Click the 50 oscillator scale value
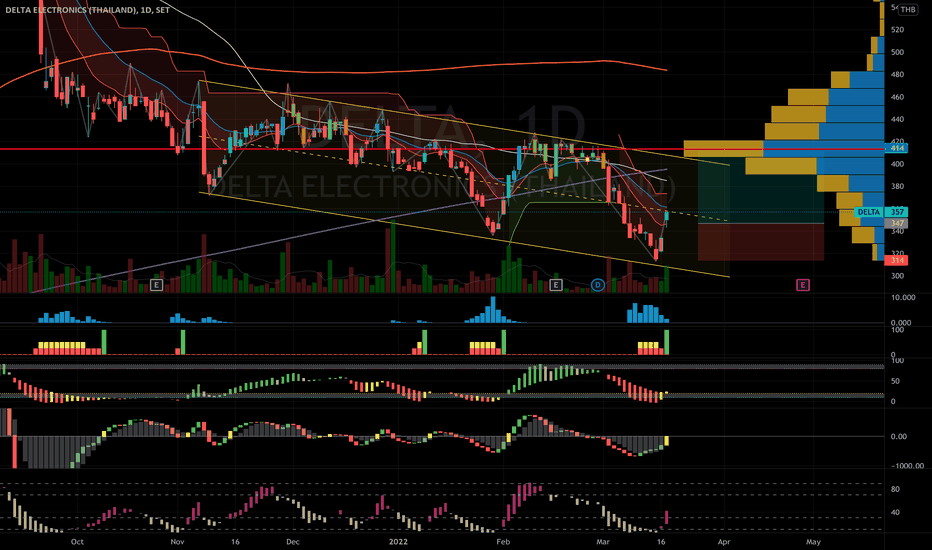Viewport: 932px width, 550px height. [895, 381]
